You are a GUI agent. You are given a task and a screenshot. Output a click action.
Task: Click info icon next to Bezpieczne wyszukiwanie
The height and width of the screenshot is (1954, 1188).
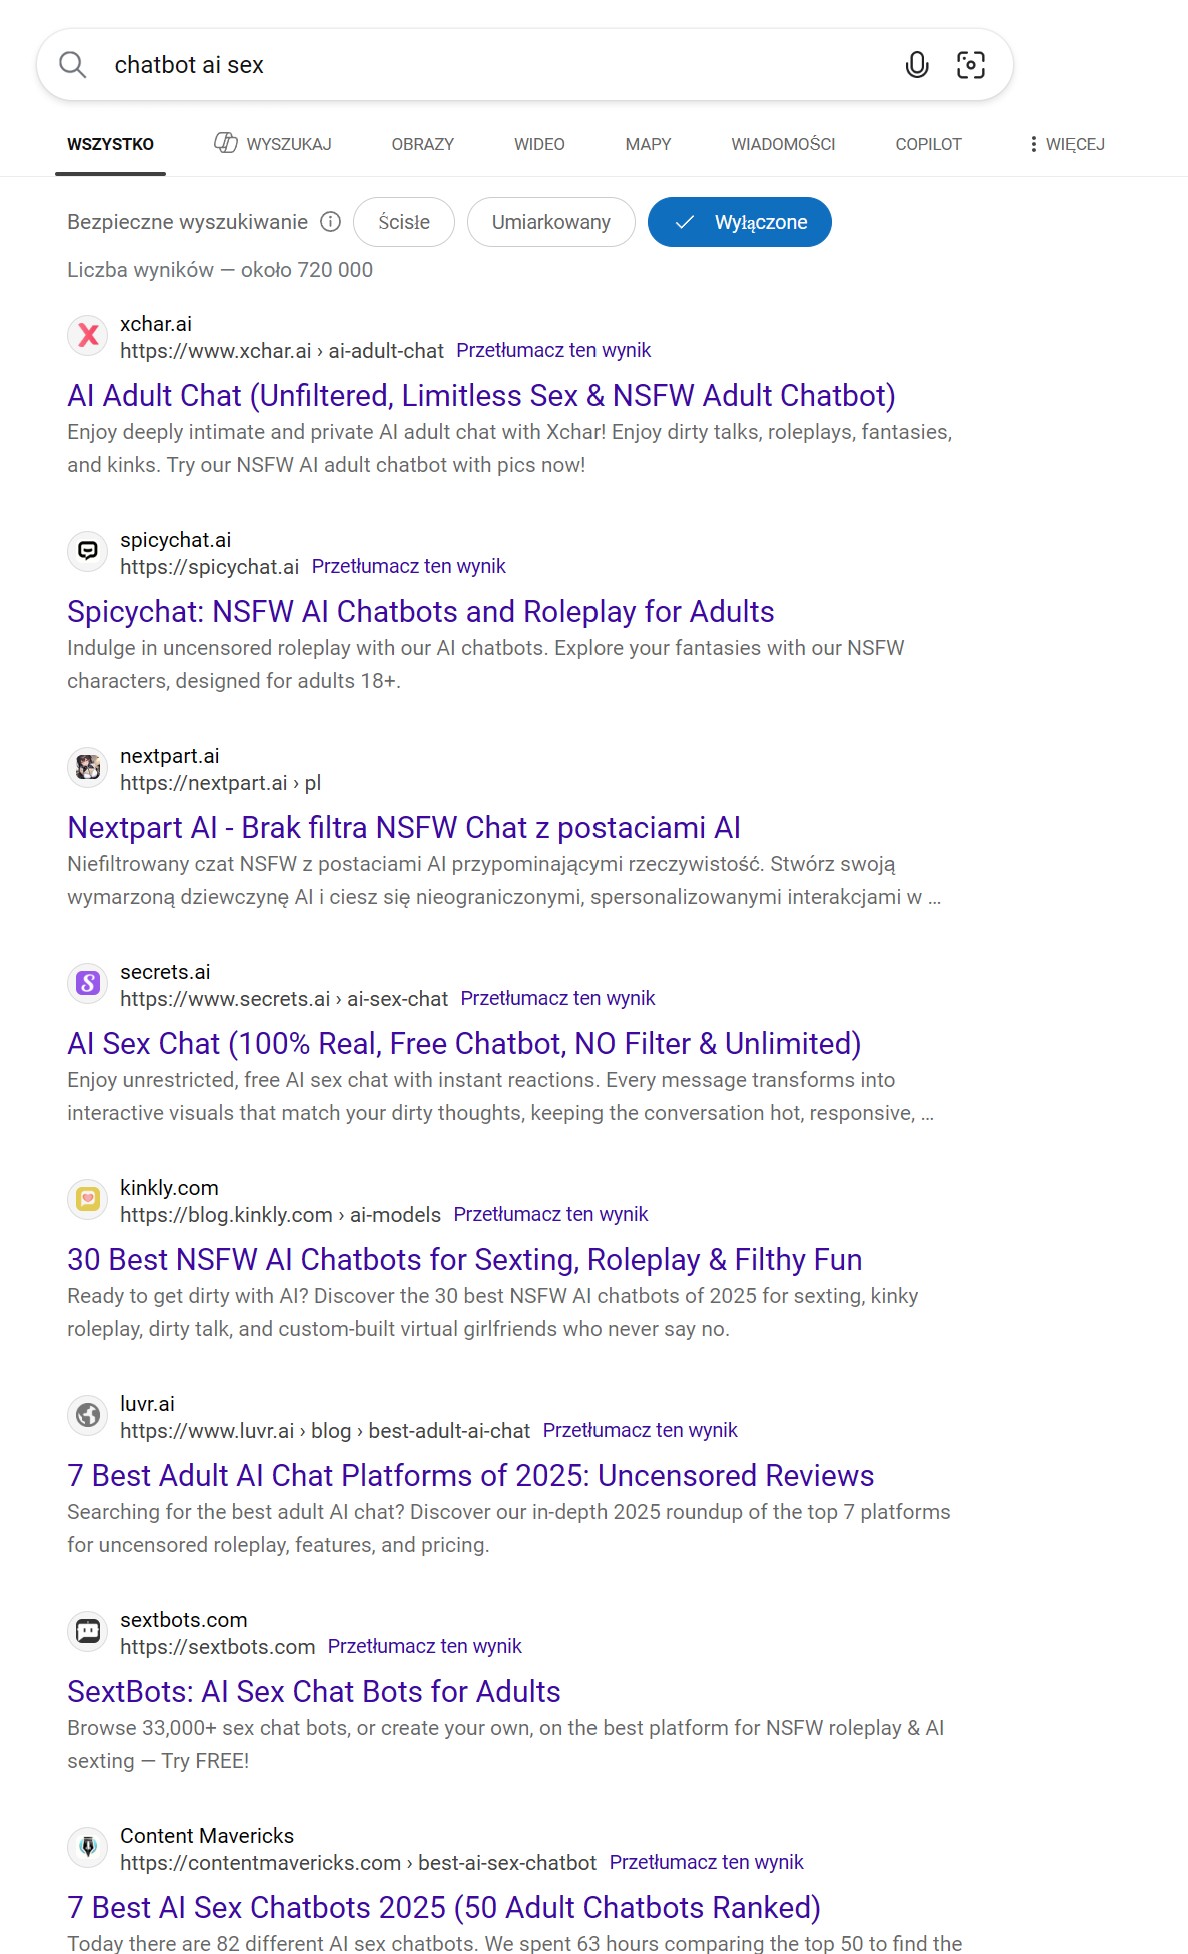(x=330, y=222)
